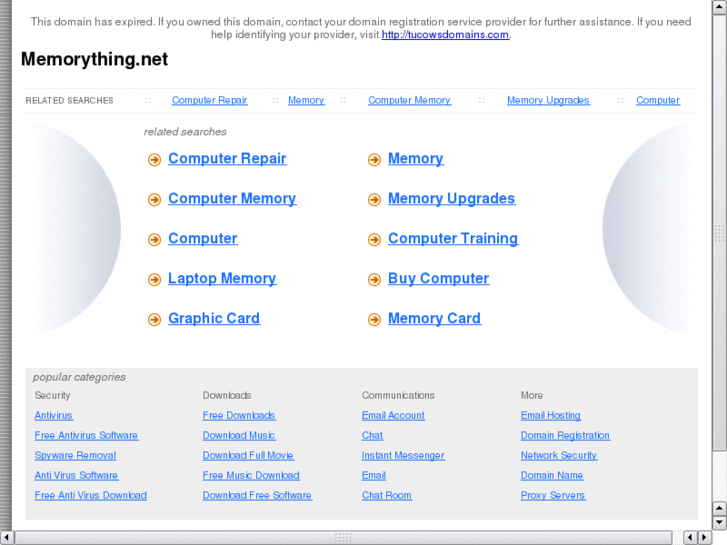727x545 pixels.
Task: Open the Email Hosting link
Action: pyautogui.click(x=551, y=416)
